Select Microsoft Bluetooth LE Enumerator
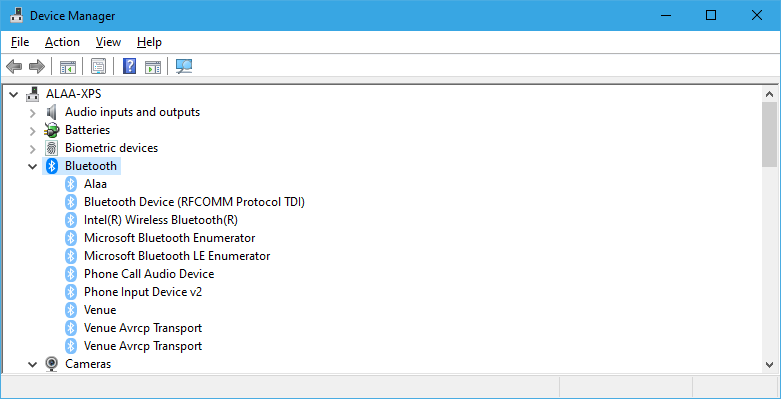The height and width of the screenshot is (399, 781). coord(177,256)
